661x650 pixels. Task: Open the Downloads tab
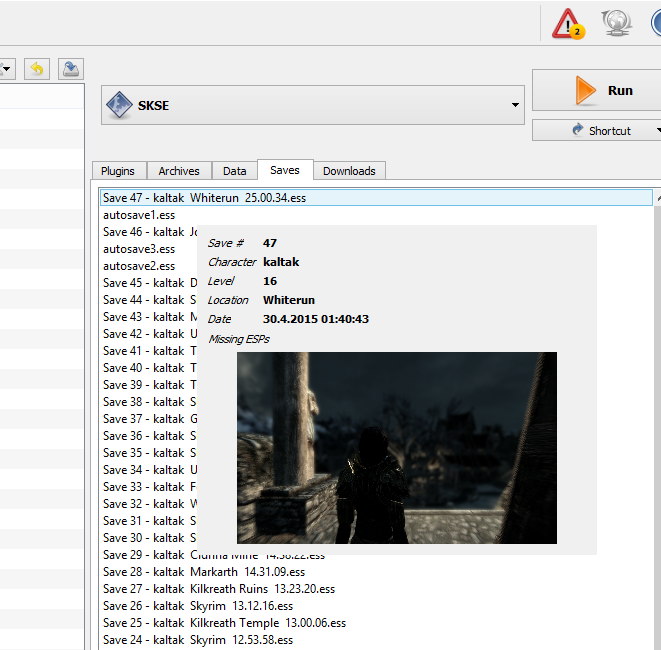(349, 171)
